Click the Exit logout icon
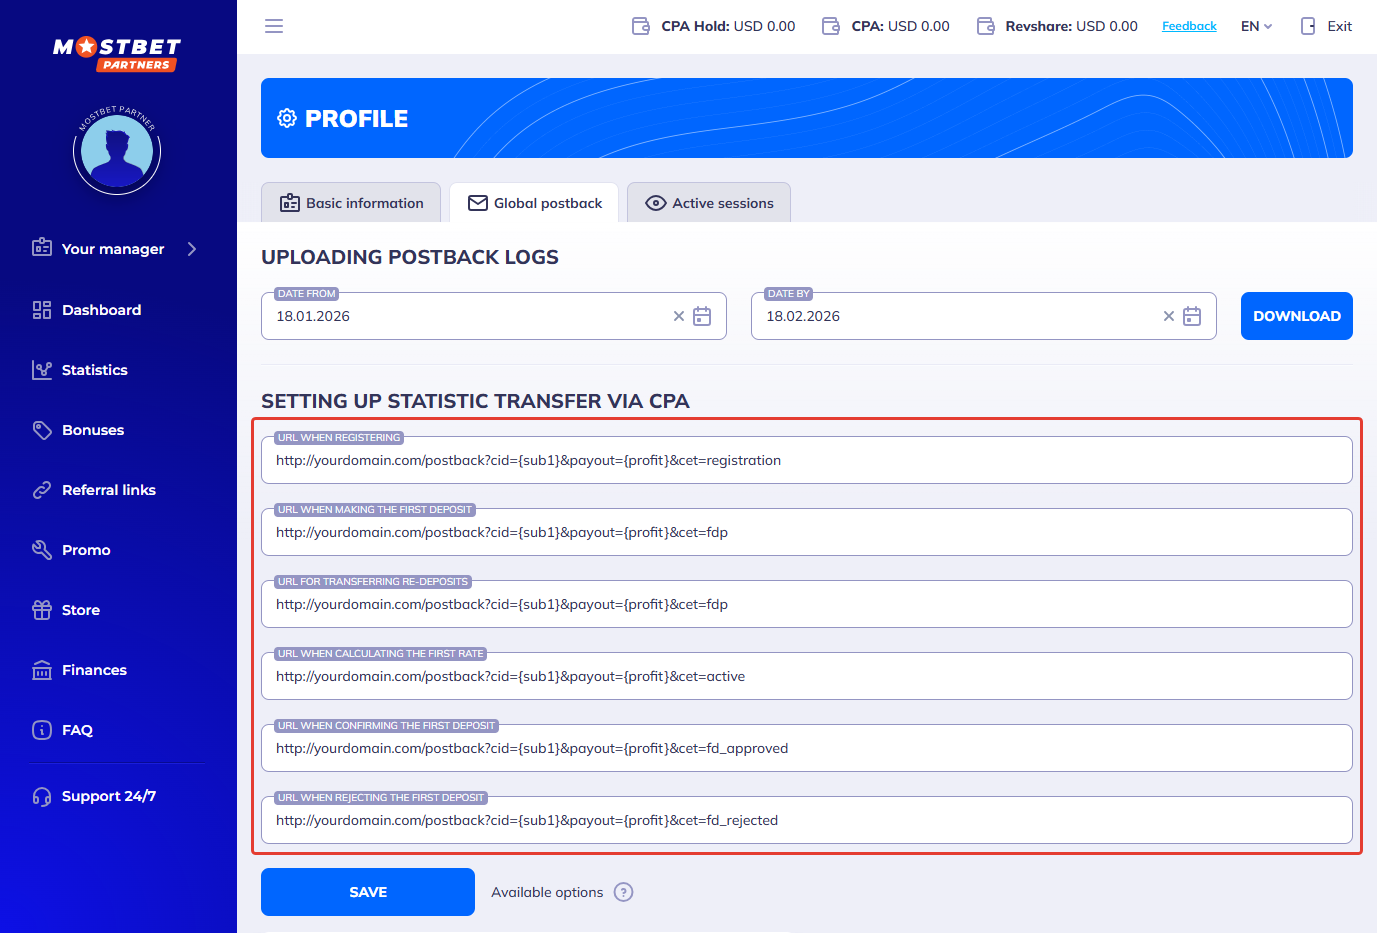 [1308, 26]
